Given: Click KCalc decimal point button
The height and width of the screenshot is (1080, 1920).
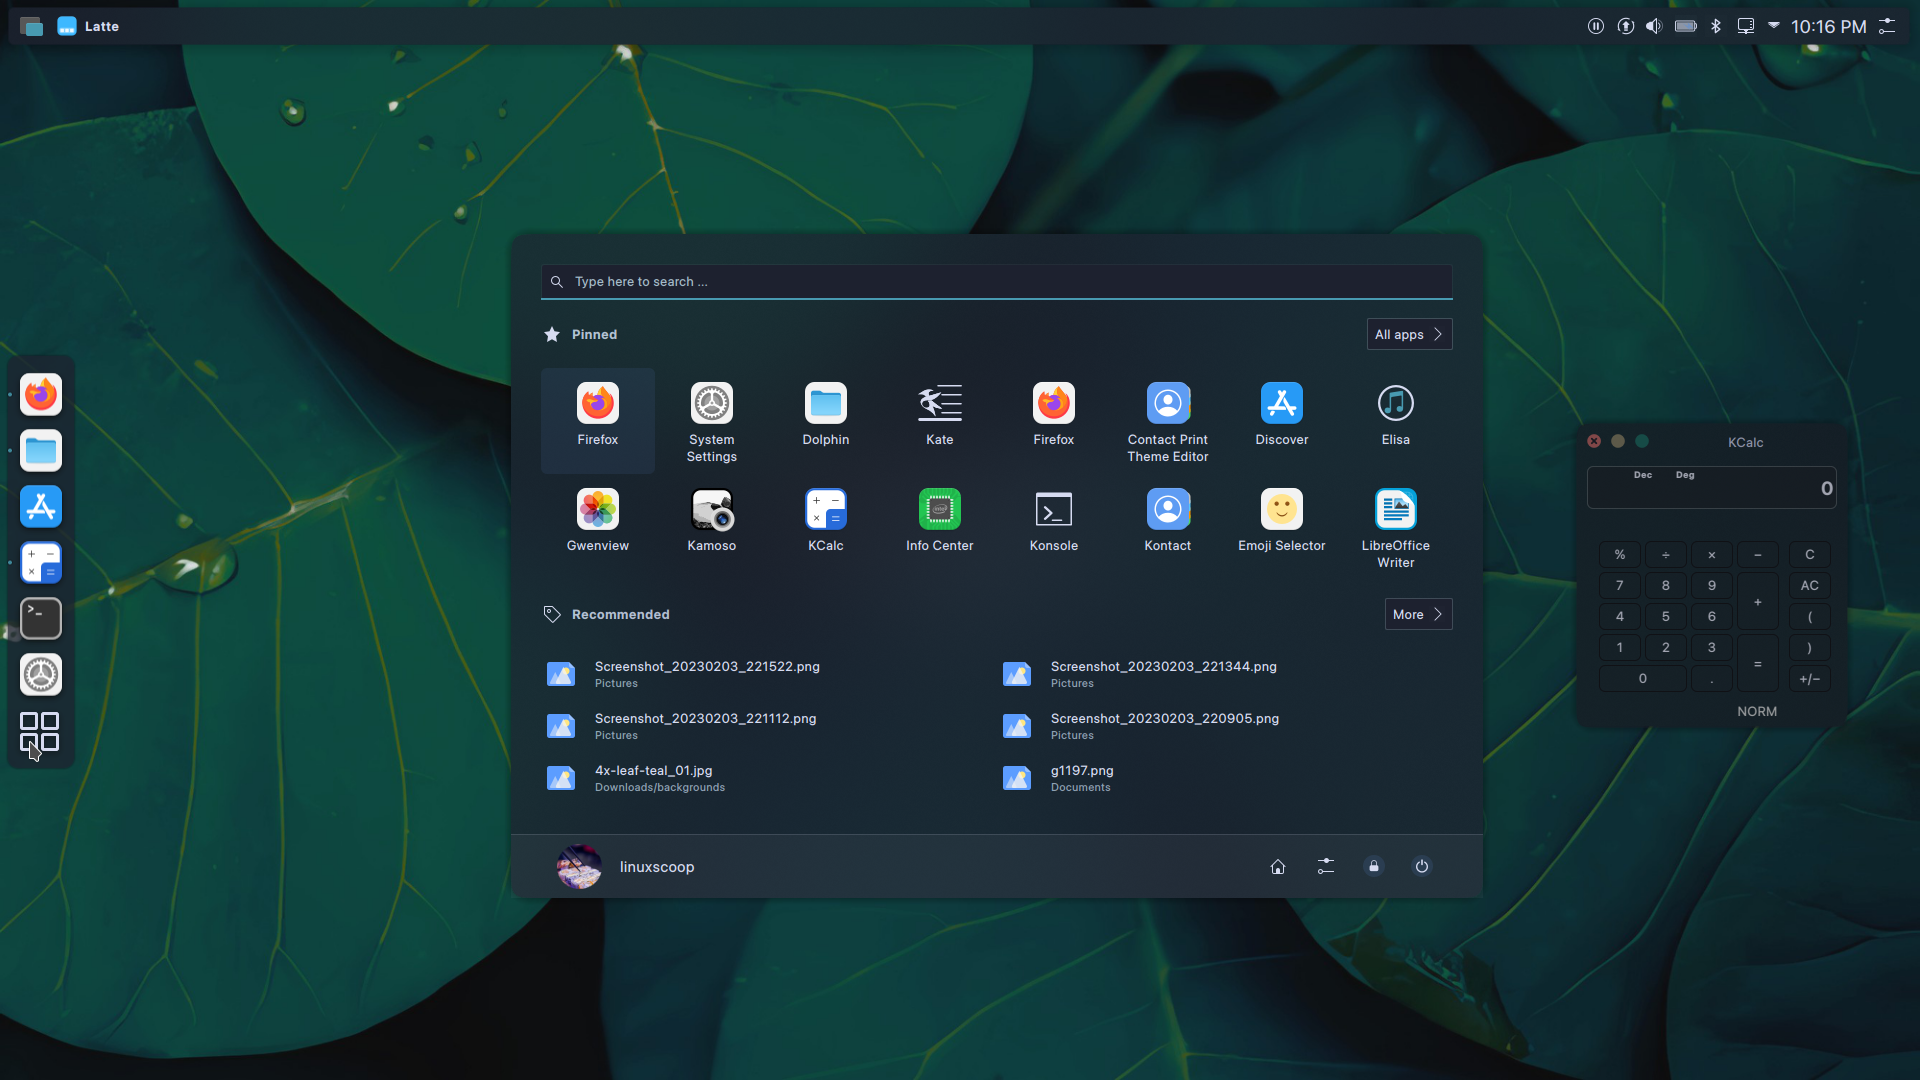Looking at the screenshot, I should click(1712, 679).
